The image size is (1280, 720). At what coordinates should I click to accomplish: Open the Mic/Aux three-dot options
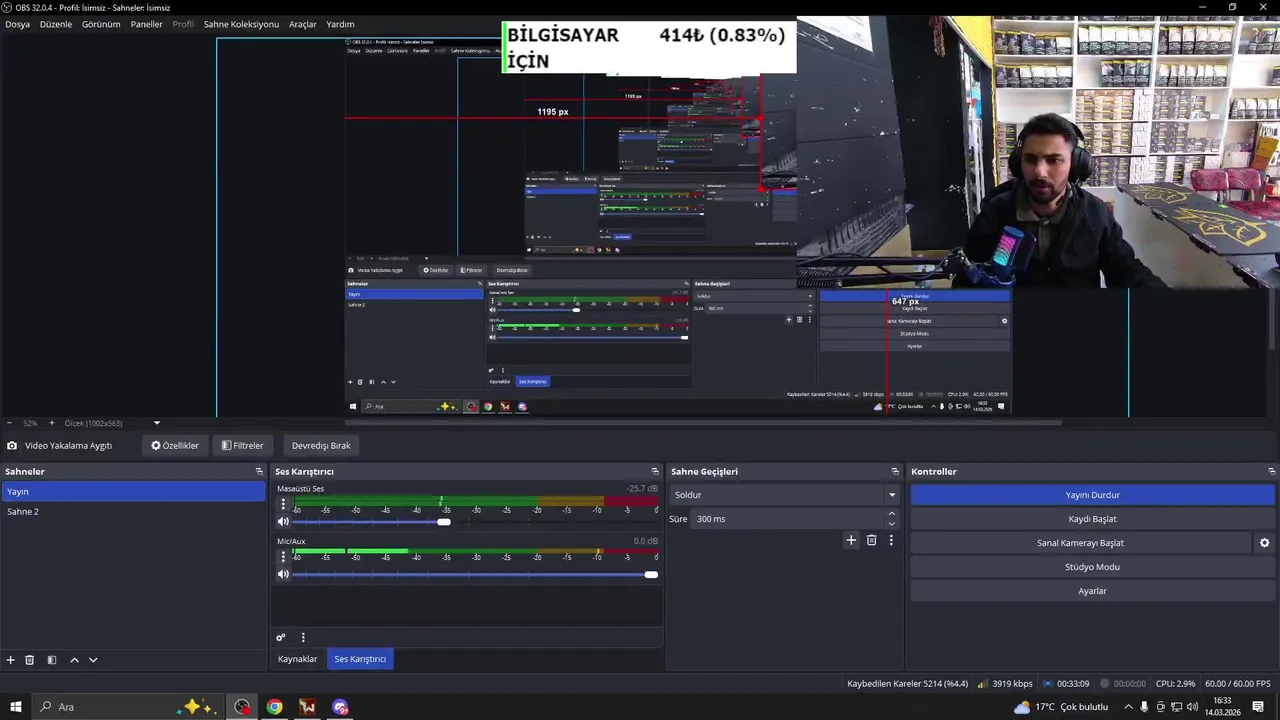pyautogui.click(x=283, y=556)
